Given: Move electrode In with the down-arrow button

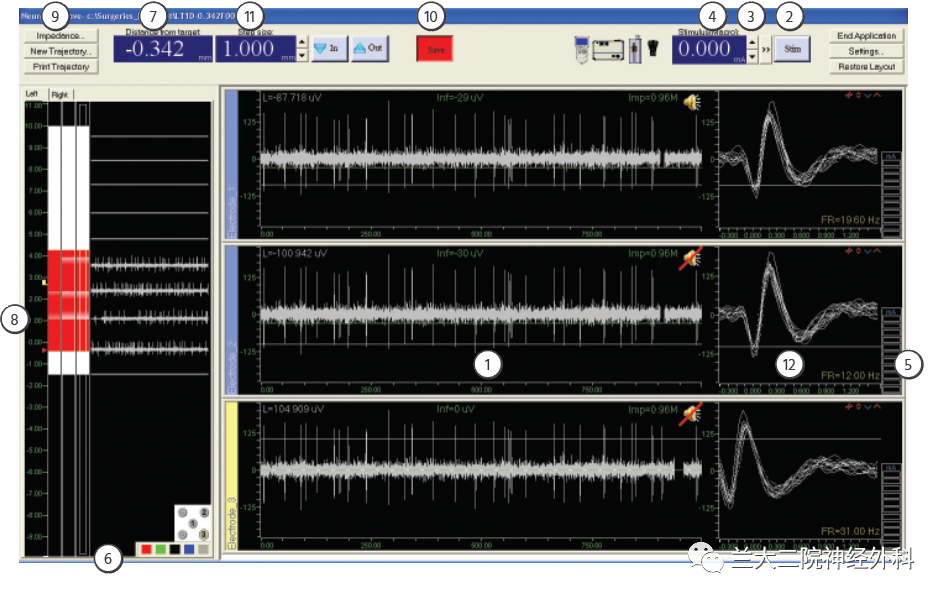Looking at the screenshot, I should (x=329, y=48).
